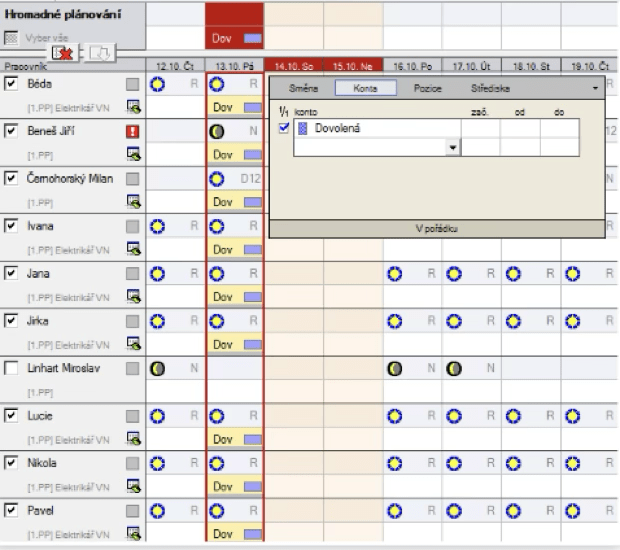The height and width of the screenshot is (550, 620).
Task: Select Jana's day shift icon on 16.10.
Action: [x=395, y=274]
